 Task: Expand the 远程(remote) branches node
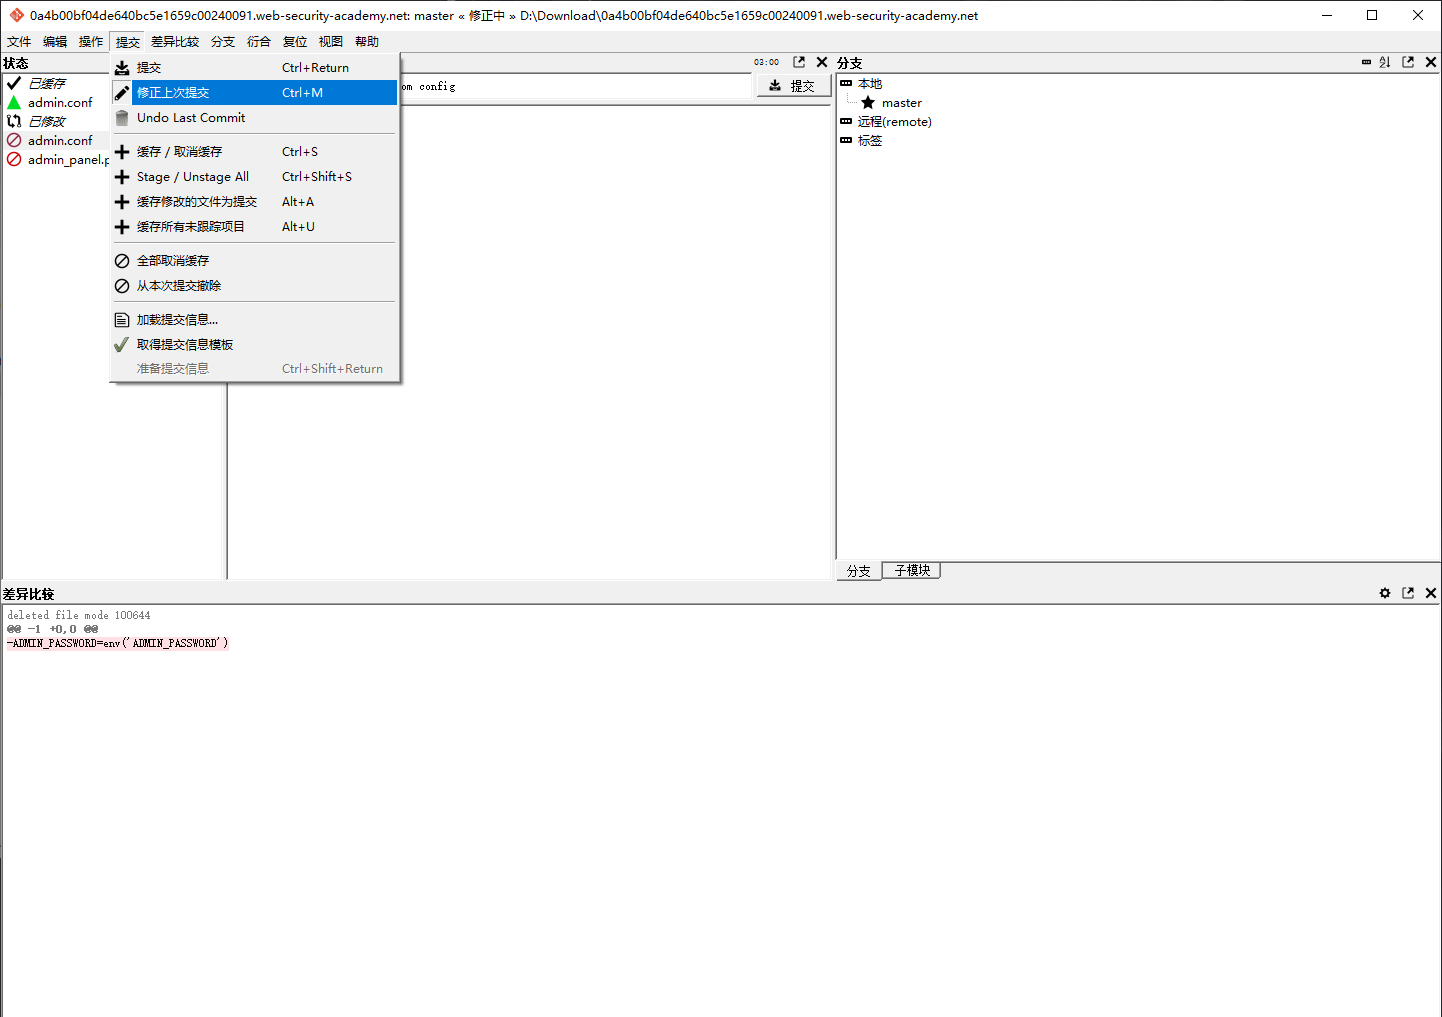(x=846, y=121)
